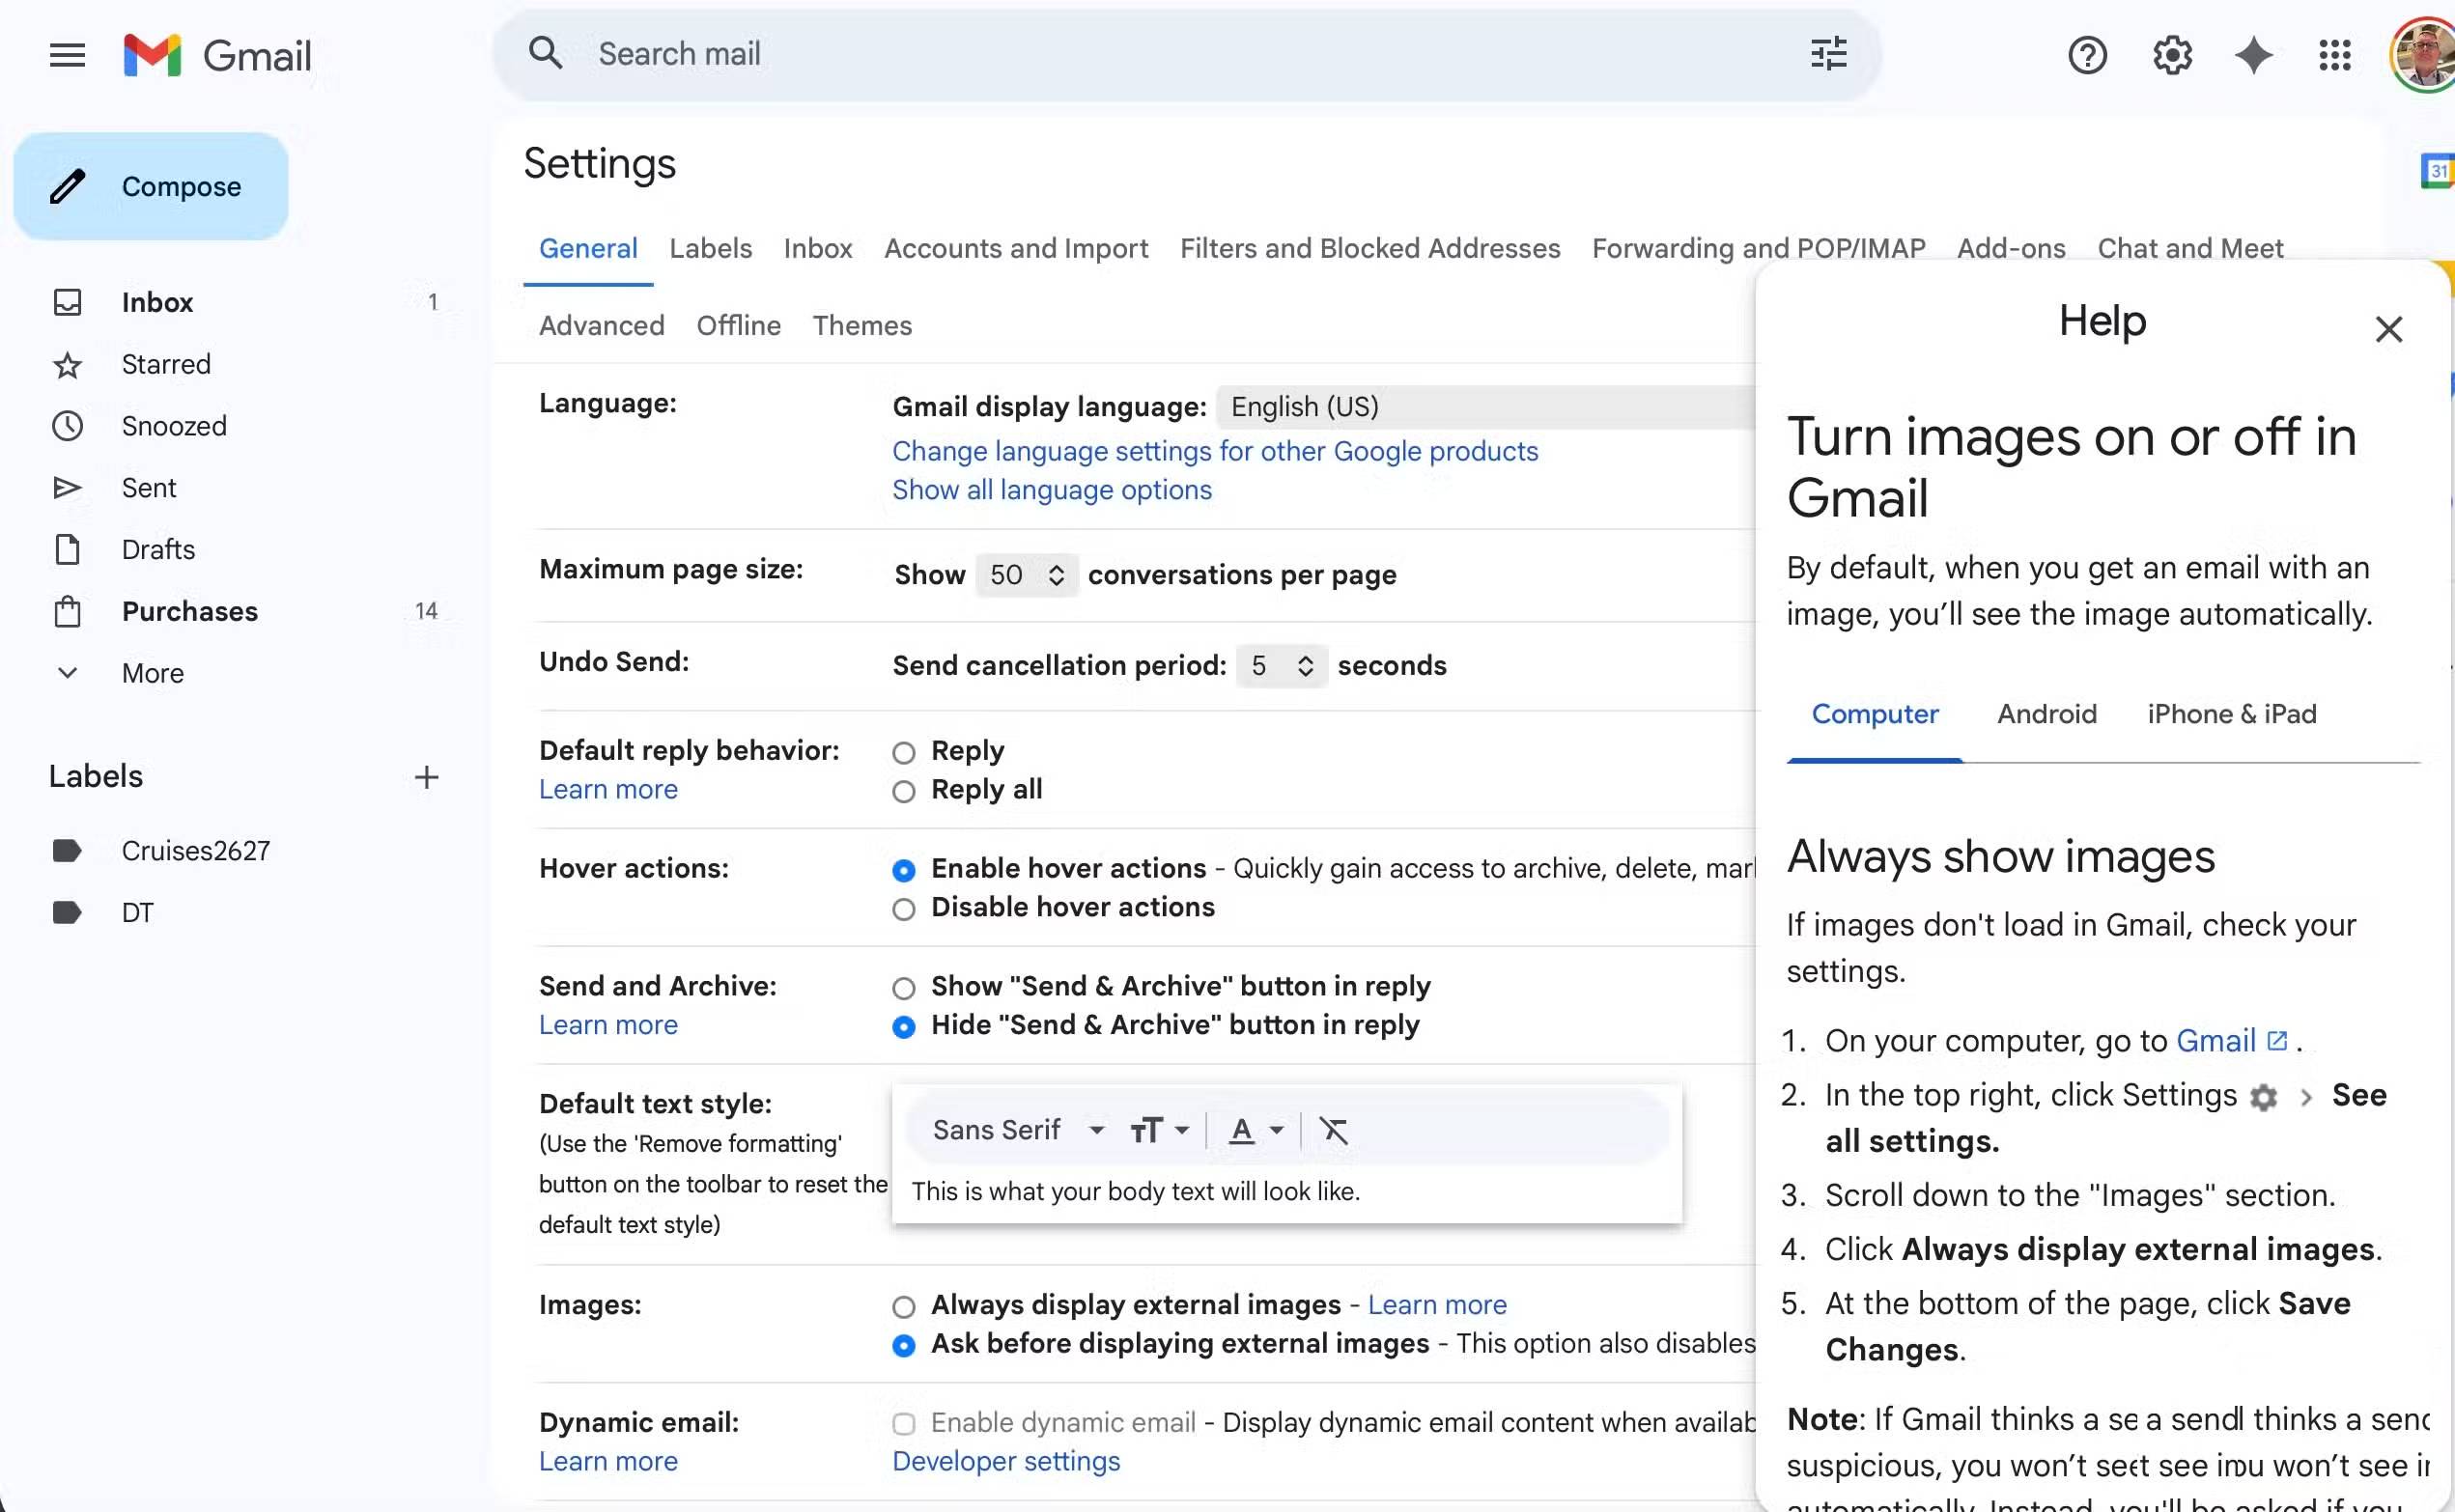Click the remove formatting icon
2455x1512 pixels.
tap(1334, 1130)
